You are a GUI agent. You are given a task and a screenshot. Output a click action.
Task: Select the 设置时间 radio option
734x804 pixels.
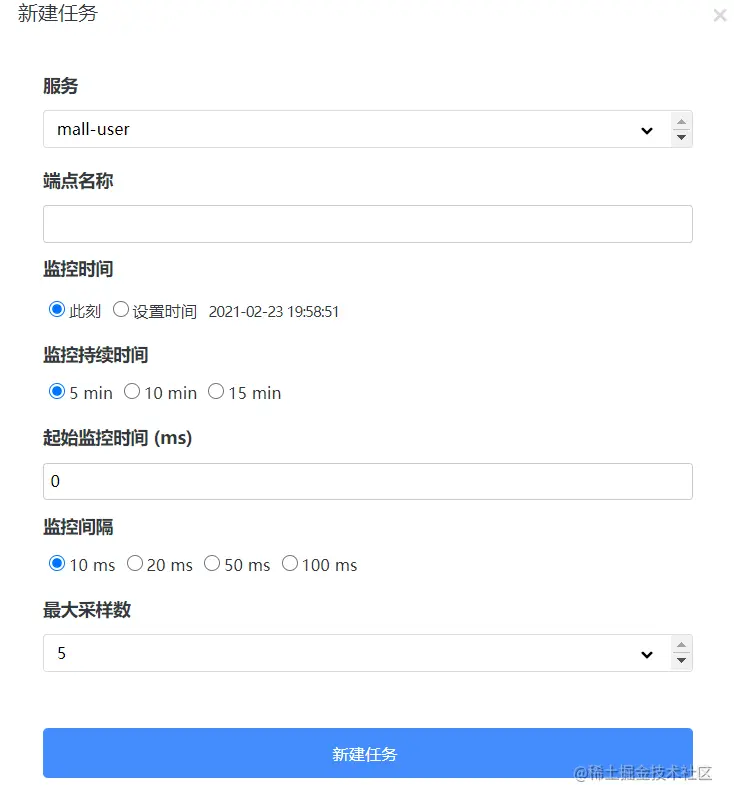[x=120, y=308]
